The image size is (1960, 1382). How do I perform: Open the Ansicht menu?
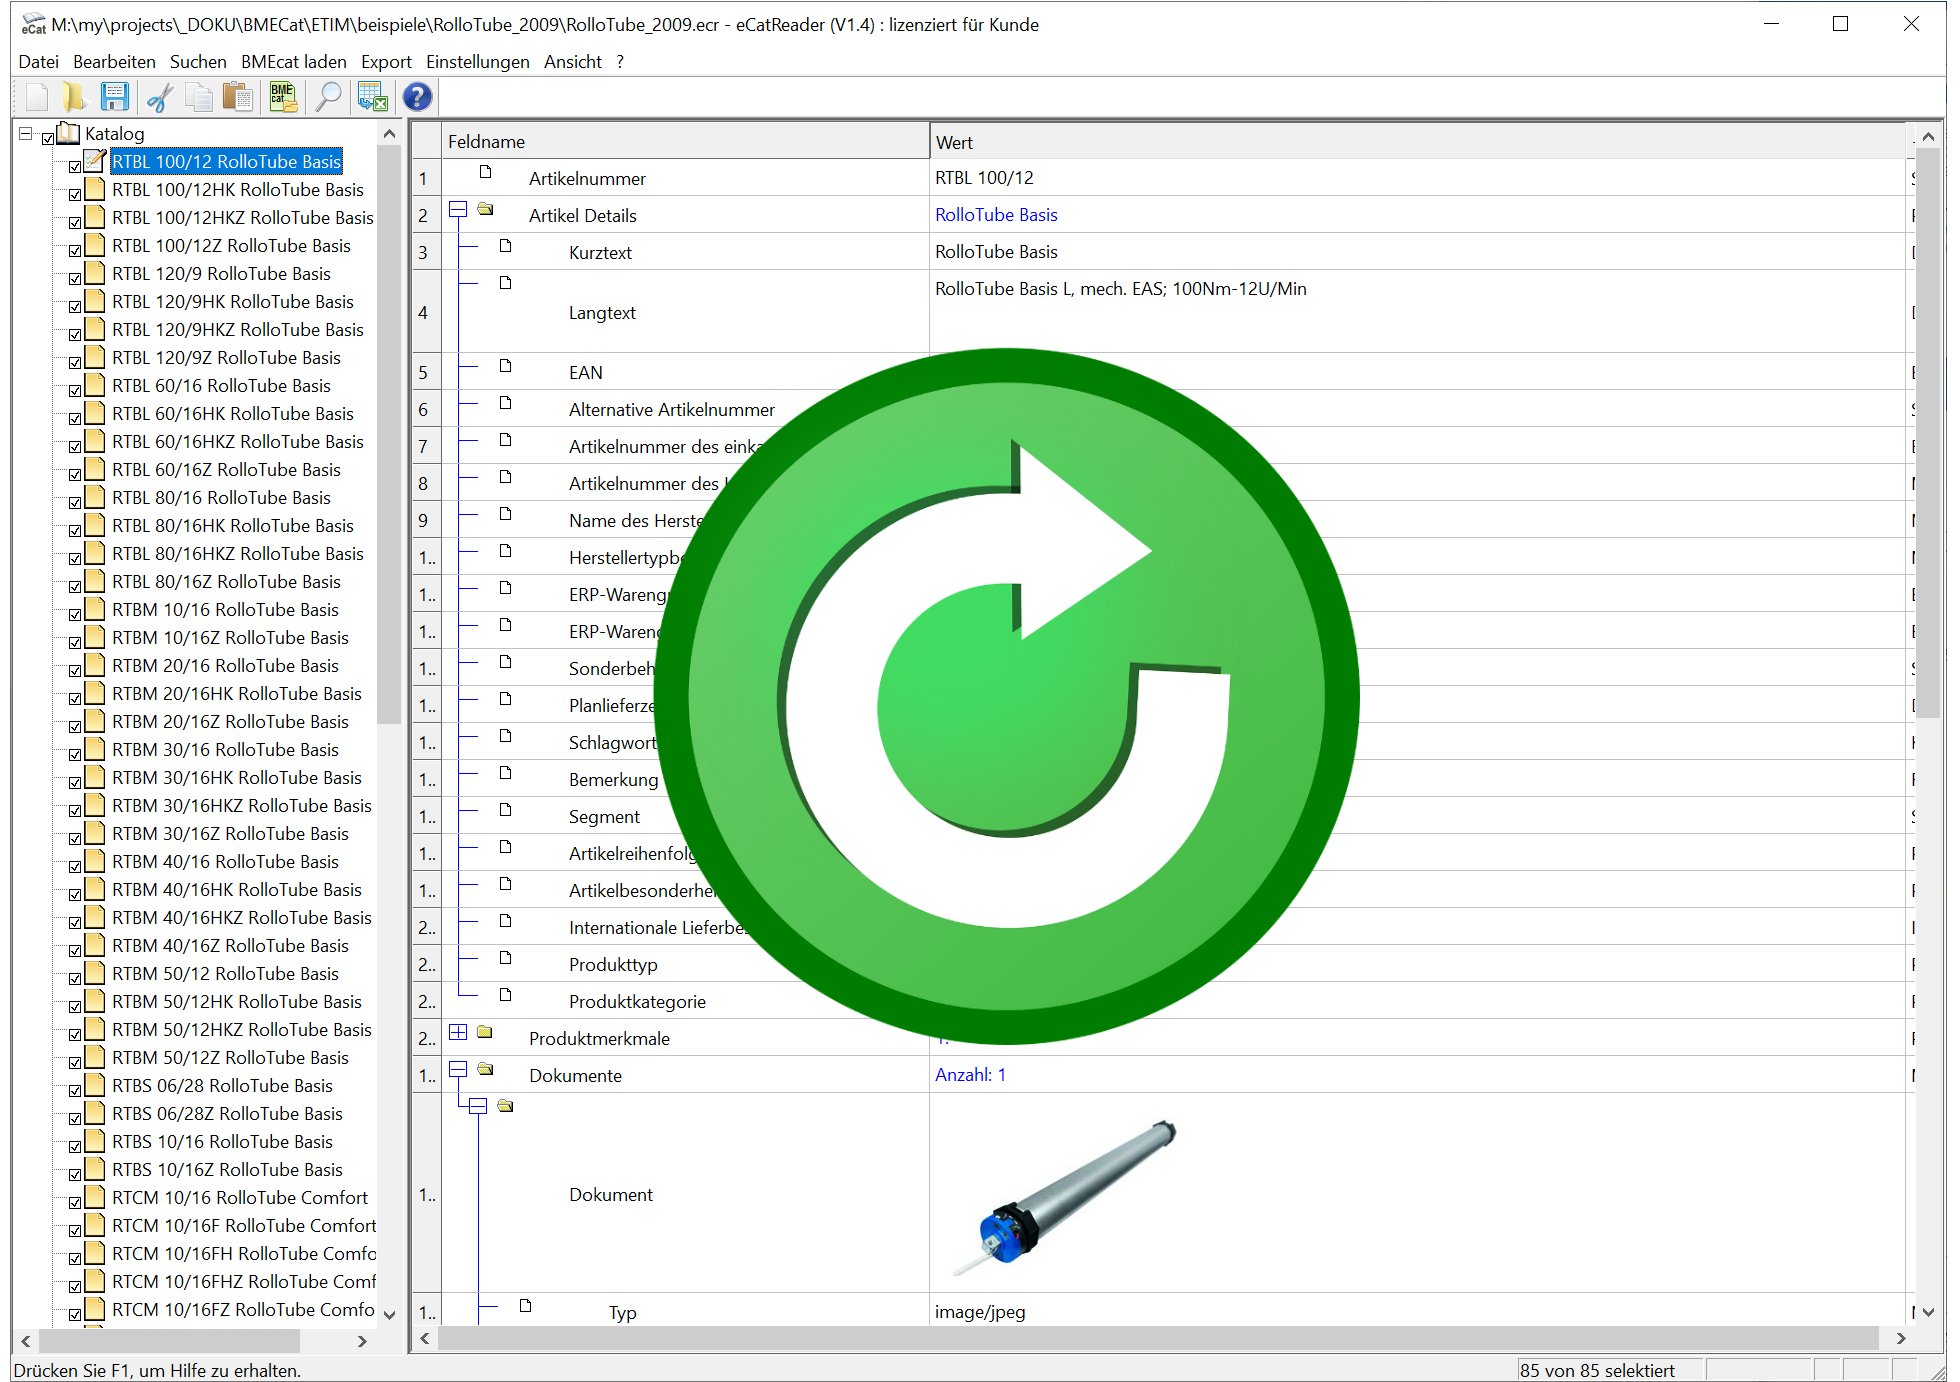(x=573, y=61)
